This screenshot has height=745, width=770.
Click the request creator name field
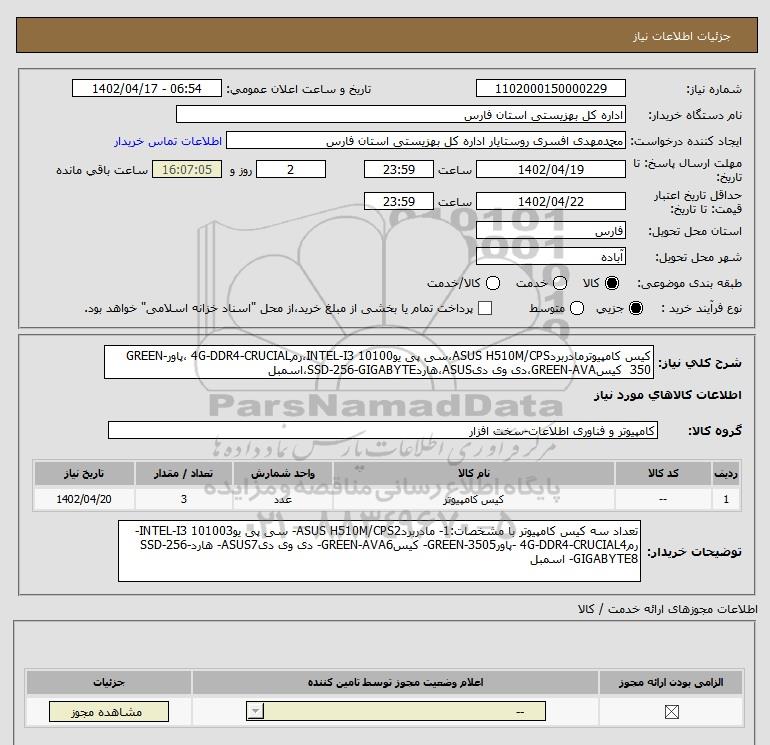426,141
